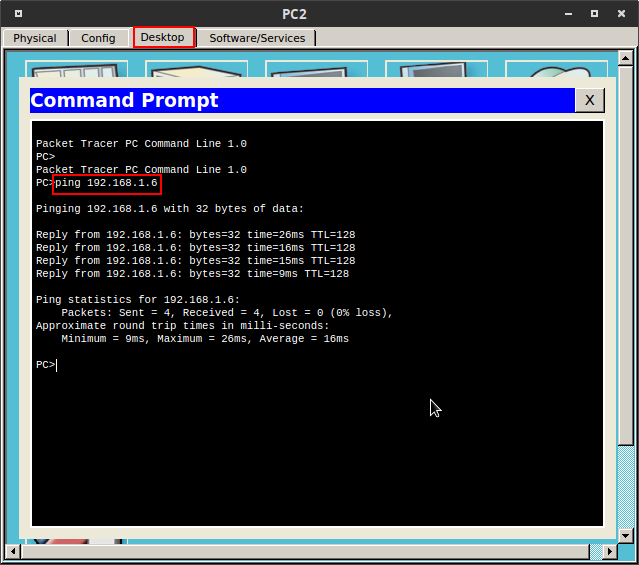This screenshot has width=639, height=565.
Task: Click the PC2 window menu icon in title bar
Action: (x=18, y=14)
